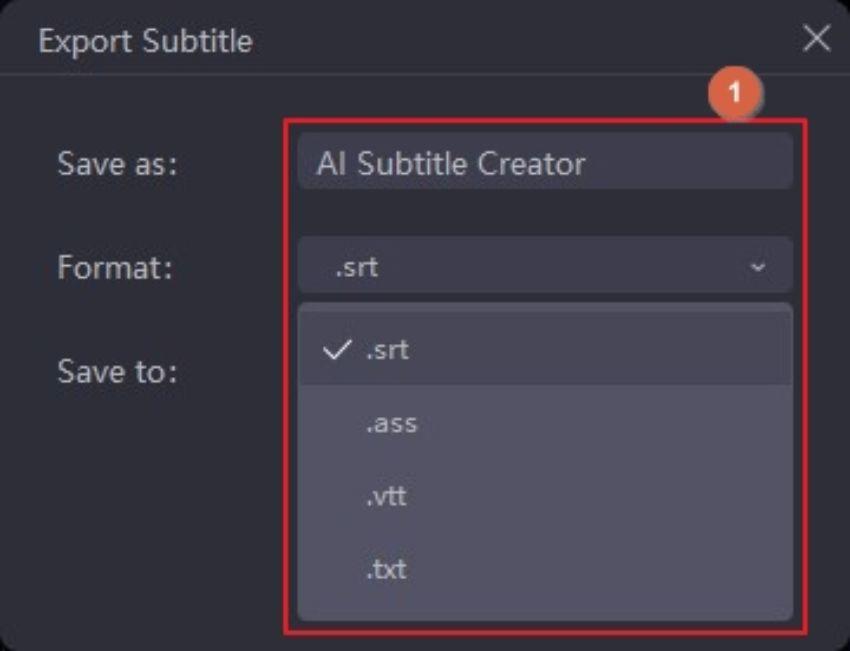Image resolution: width=850 pixels, height=651 pixels.
Task: Select .txt as export format
Action: click(386, 569)
